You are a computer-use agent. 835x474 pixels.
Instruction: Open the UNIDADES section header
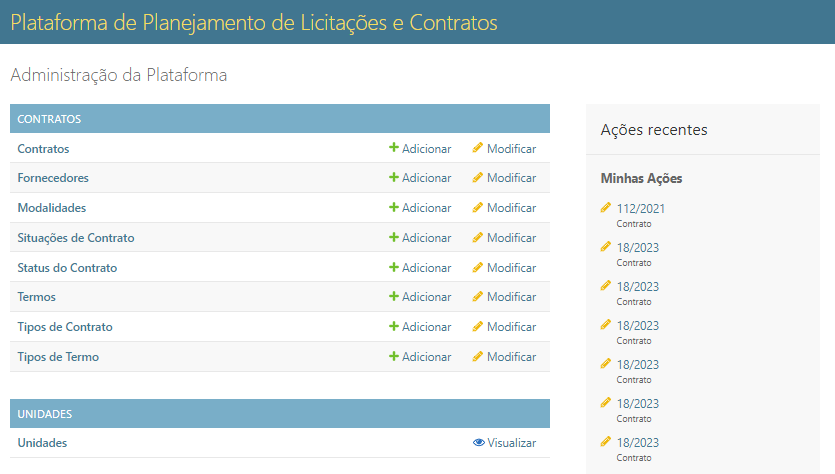point(45,414)
